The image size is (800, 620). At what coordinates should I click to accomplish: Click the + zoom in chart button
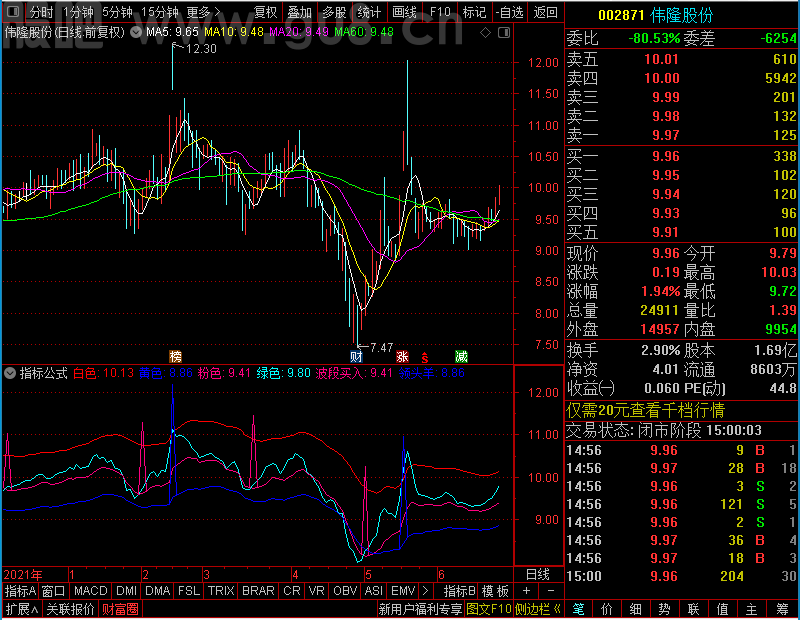[526, 591]
